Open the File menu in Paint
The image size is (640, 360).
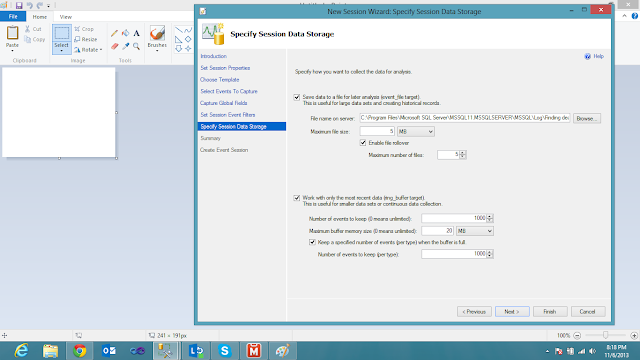(13, 16)
